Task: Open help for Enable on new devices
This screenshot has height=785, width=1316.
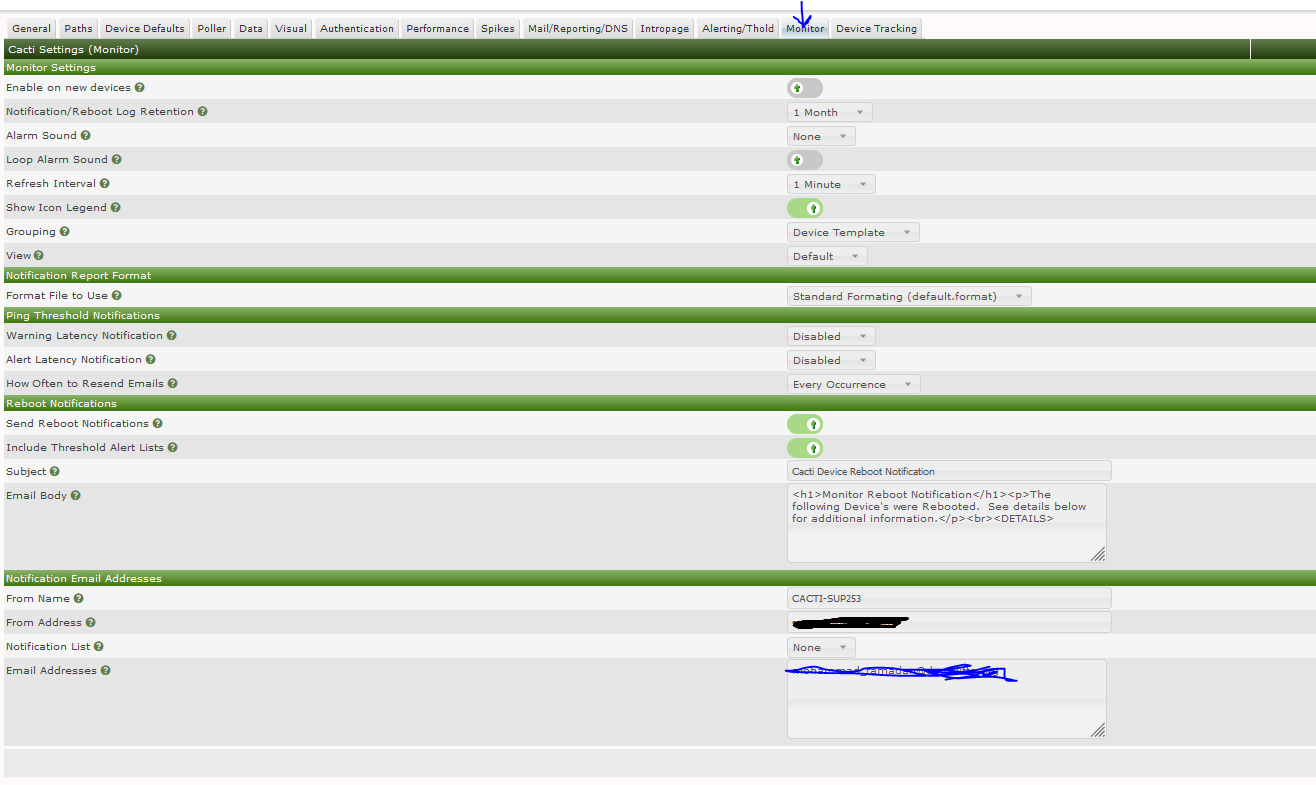Action: point(139,88)
